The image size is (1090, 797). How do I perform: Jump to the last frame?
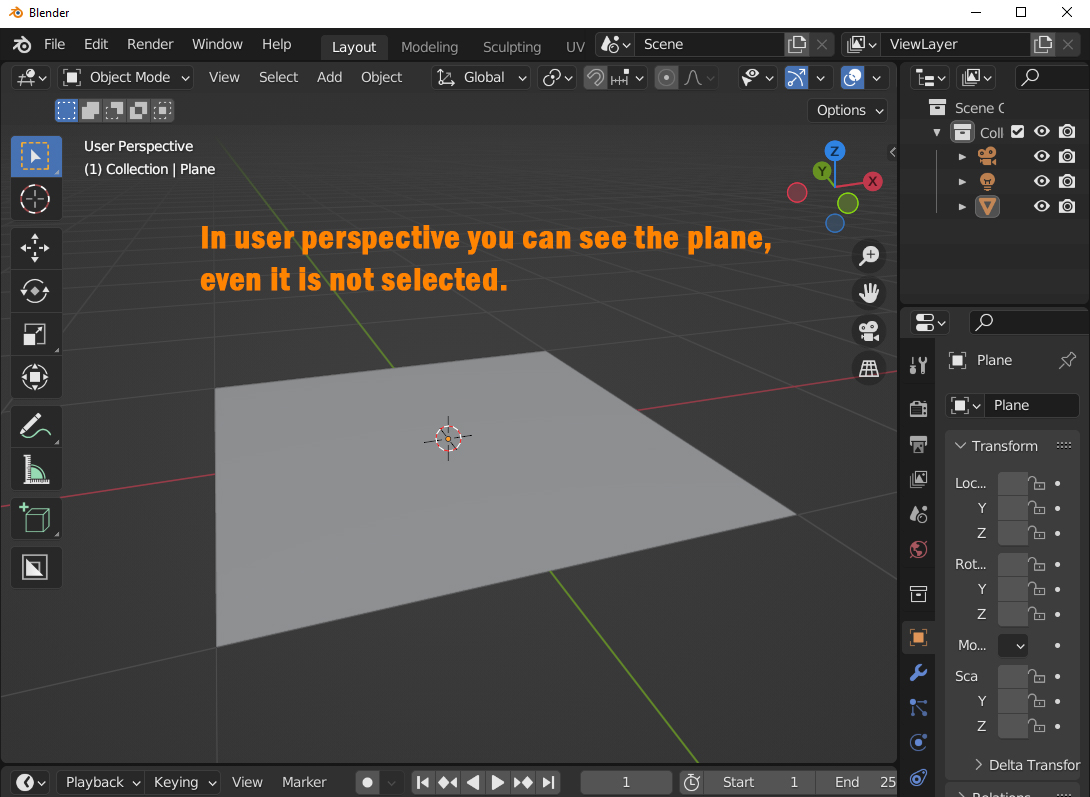pos(548,782)
